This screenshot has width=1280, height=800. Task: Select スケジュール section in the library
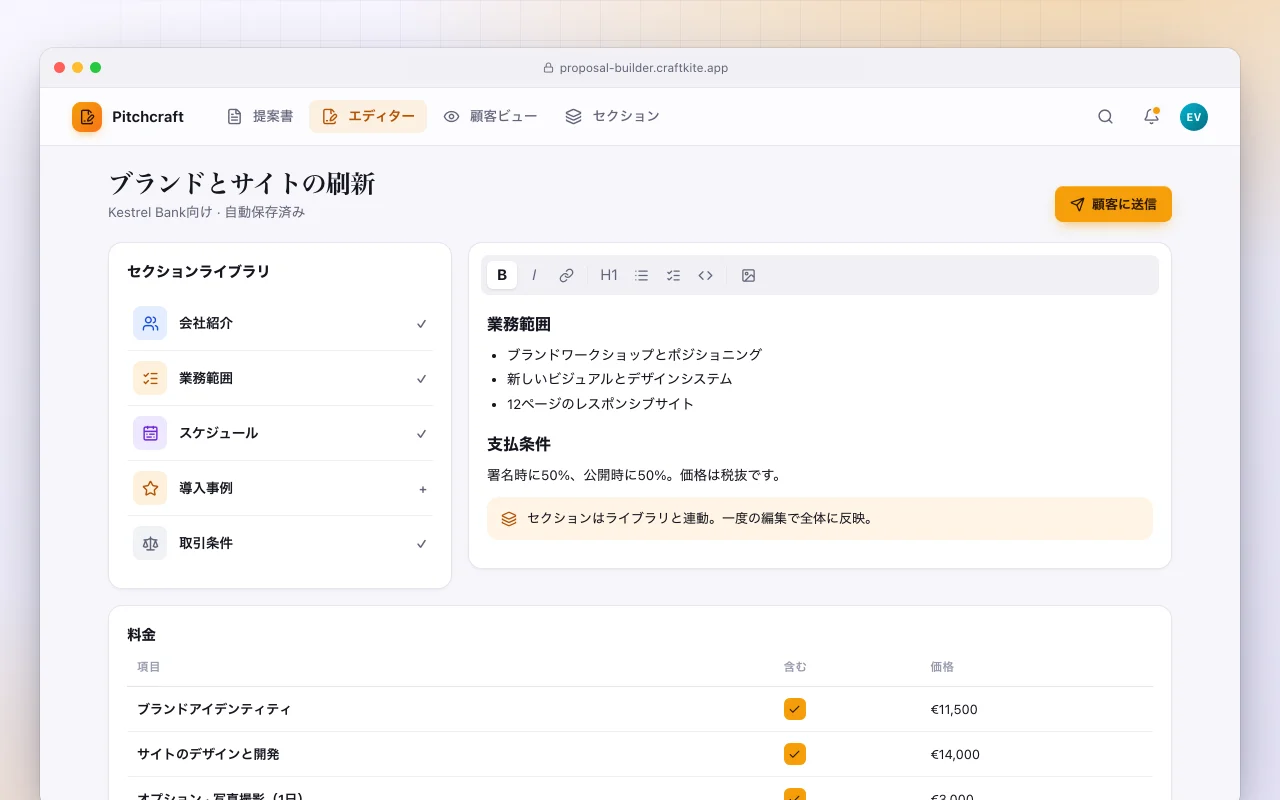pyautogui.click(x=280, y=433)
